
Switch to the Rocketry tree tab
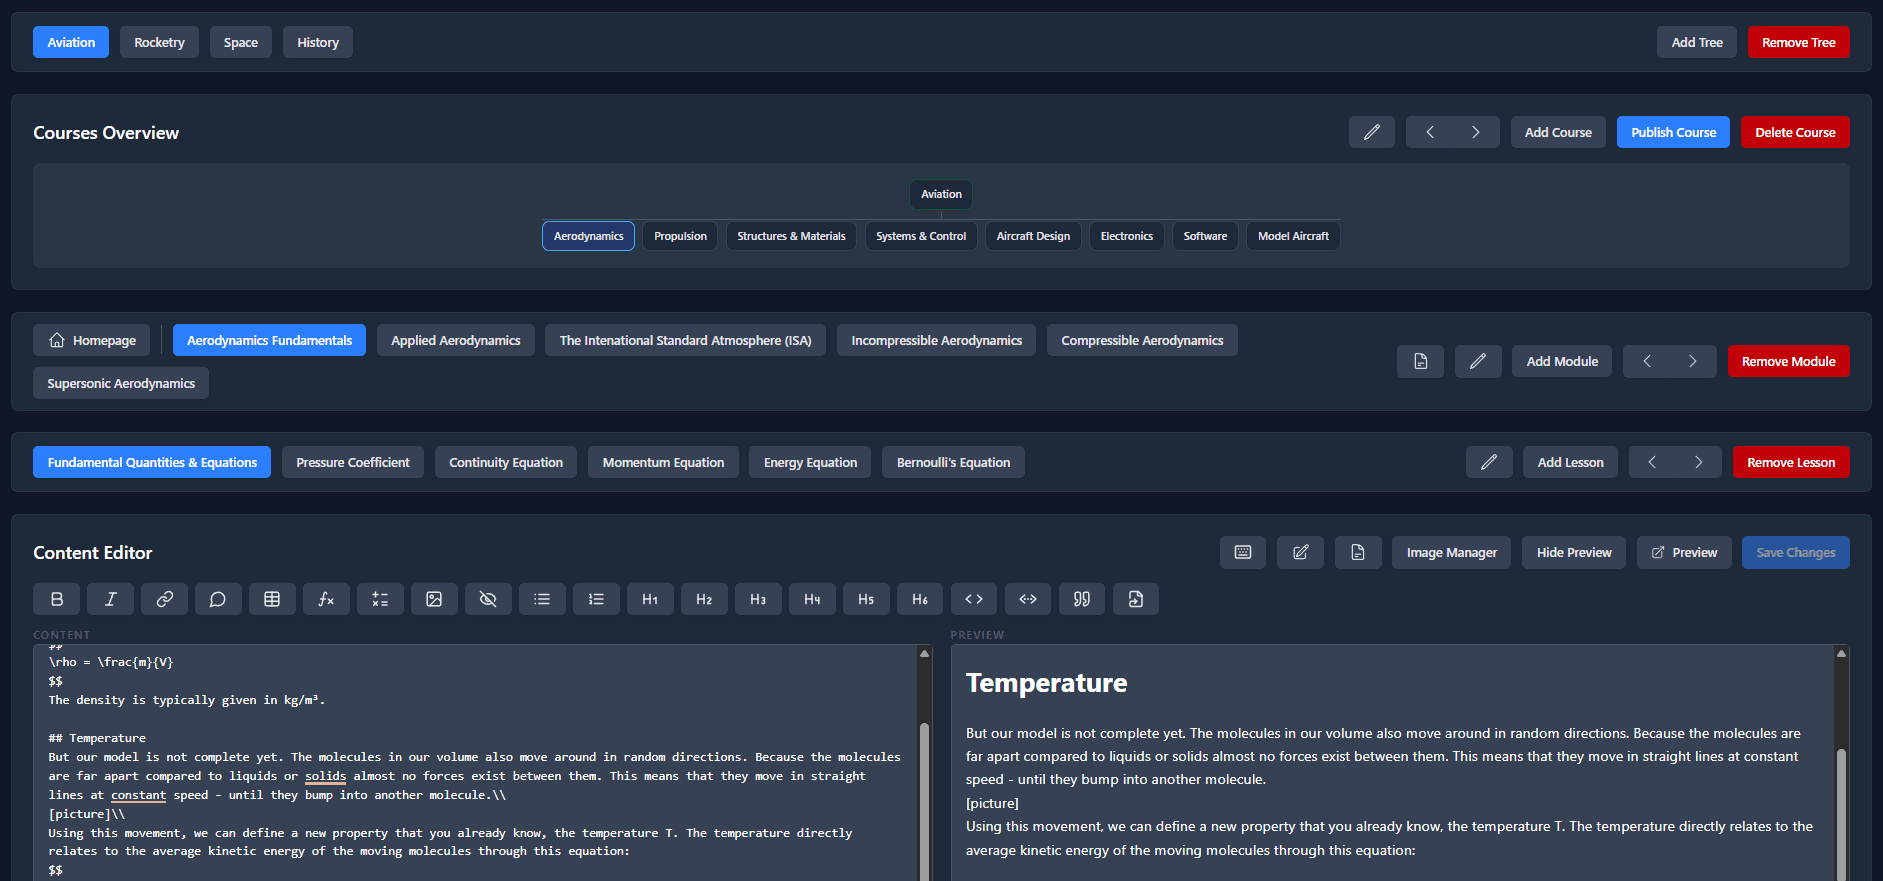tap(160, 42)
